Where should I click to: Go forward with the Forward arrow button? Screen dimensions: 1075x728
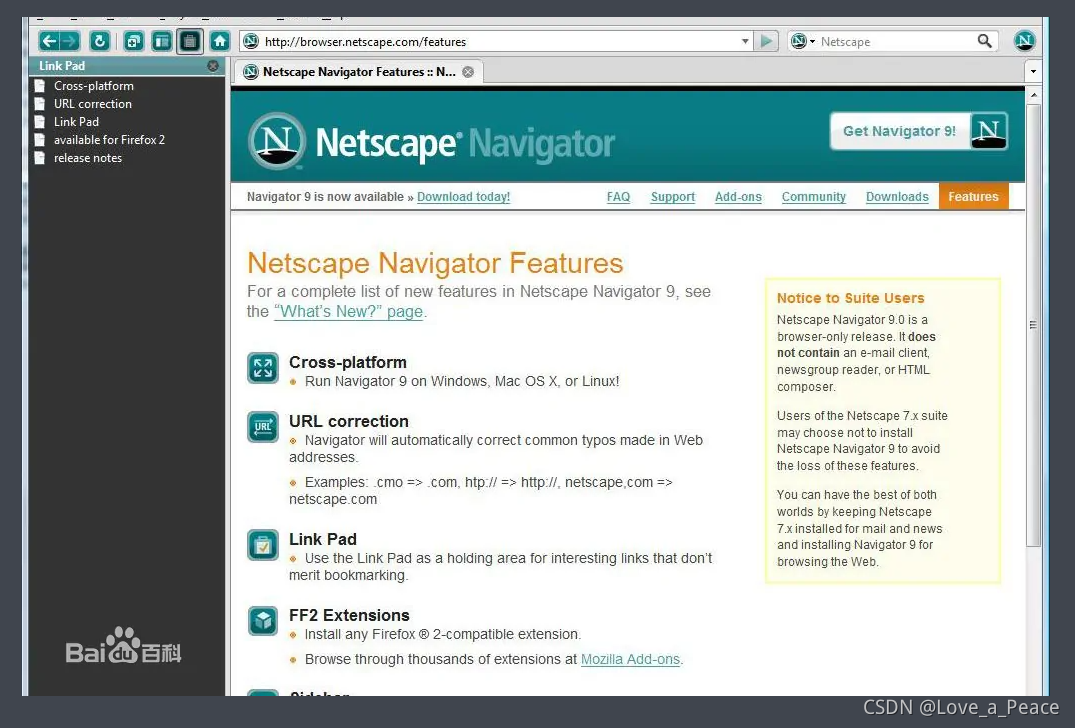[x=70, y=41]
